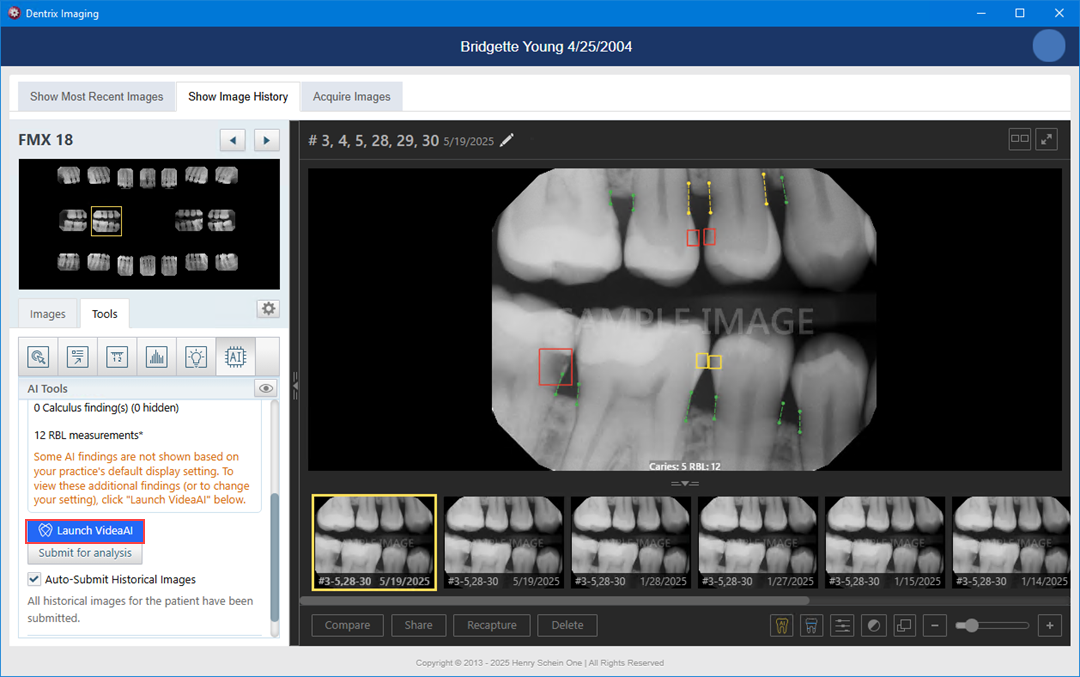Switch to the Images tab
Screen dimensions: 1080x677
click(x=48, y=314)
